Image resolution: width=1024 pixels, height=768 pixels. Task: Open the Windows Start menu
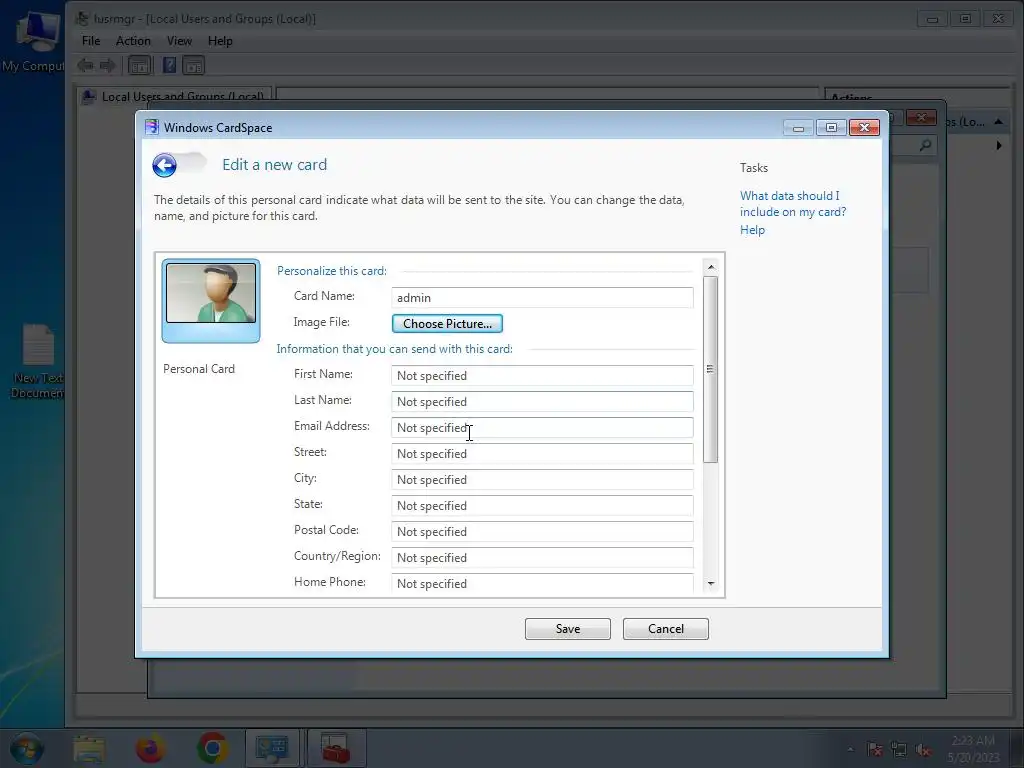pyautogui.click(x=27, y=748)
